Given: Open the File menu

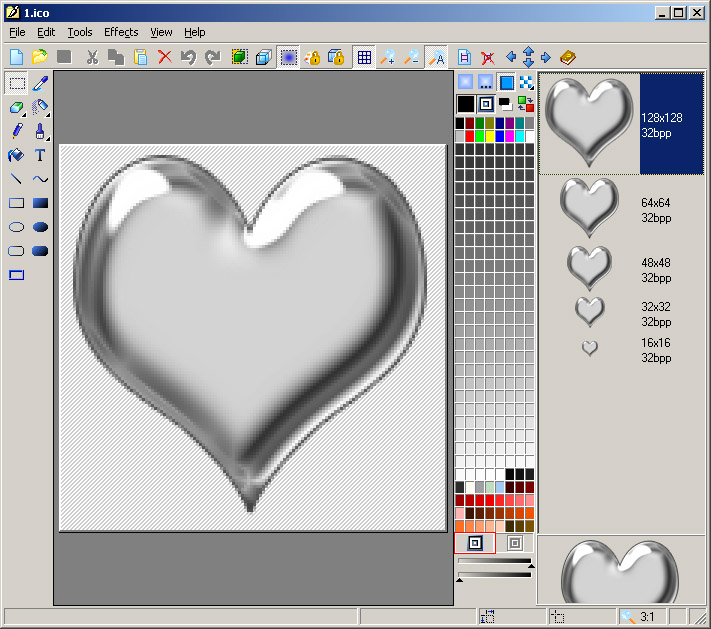Looking at the screenshot, I should pos(17,32).
